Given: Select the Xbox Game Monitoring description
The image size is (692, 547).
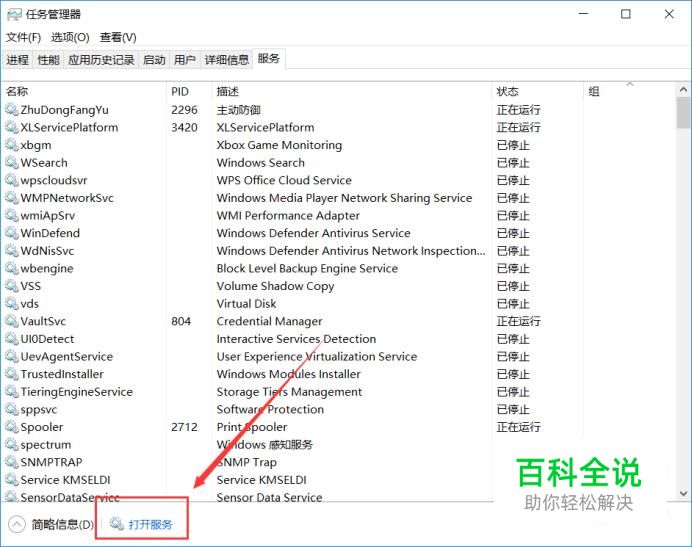Looking at the screenshot, I should (x=279, y=145).
